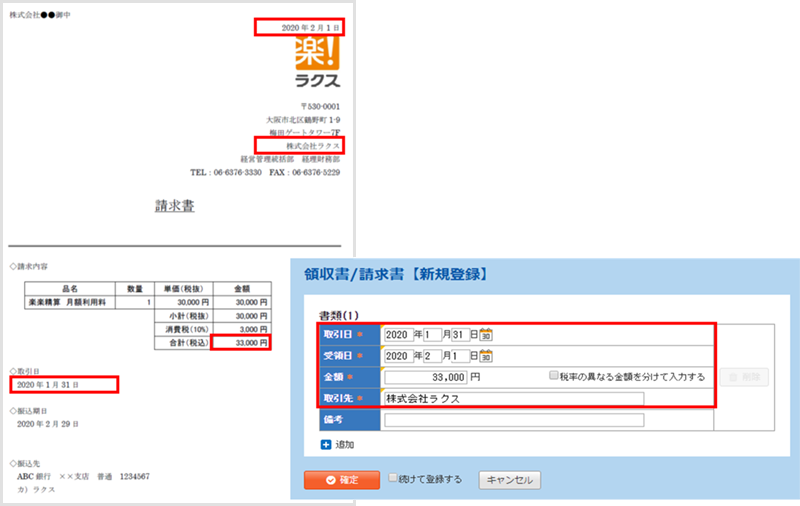Focus the 取引日 year field
Viewport: 800px width, 506px height.
tap(398, 335)
